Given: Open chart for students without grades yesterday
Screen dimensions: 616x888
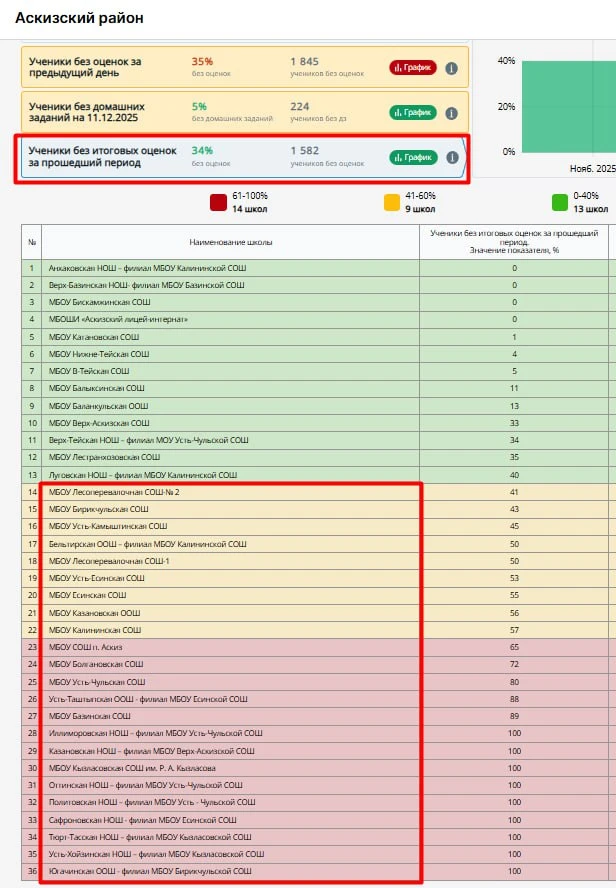Looking at the screenshot, I should (x=413, y=67).
